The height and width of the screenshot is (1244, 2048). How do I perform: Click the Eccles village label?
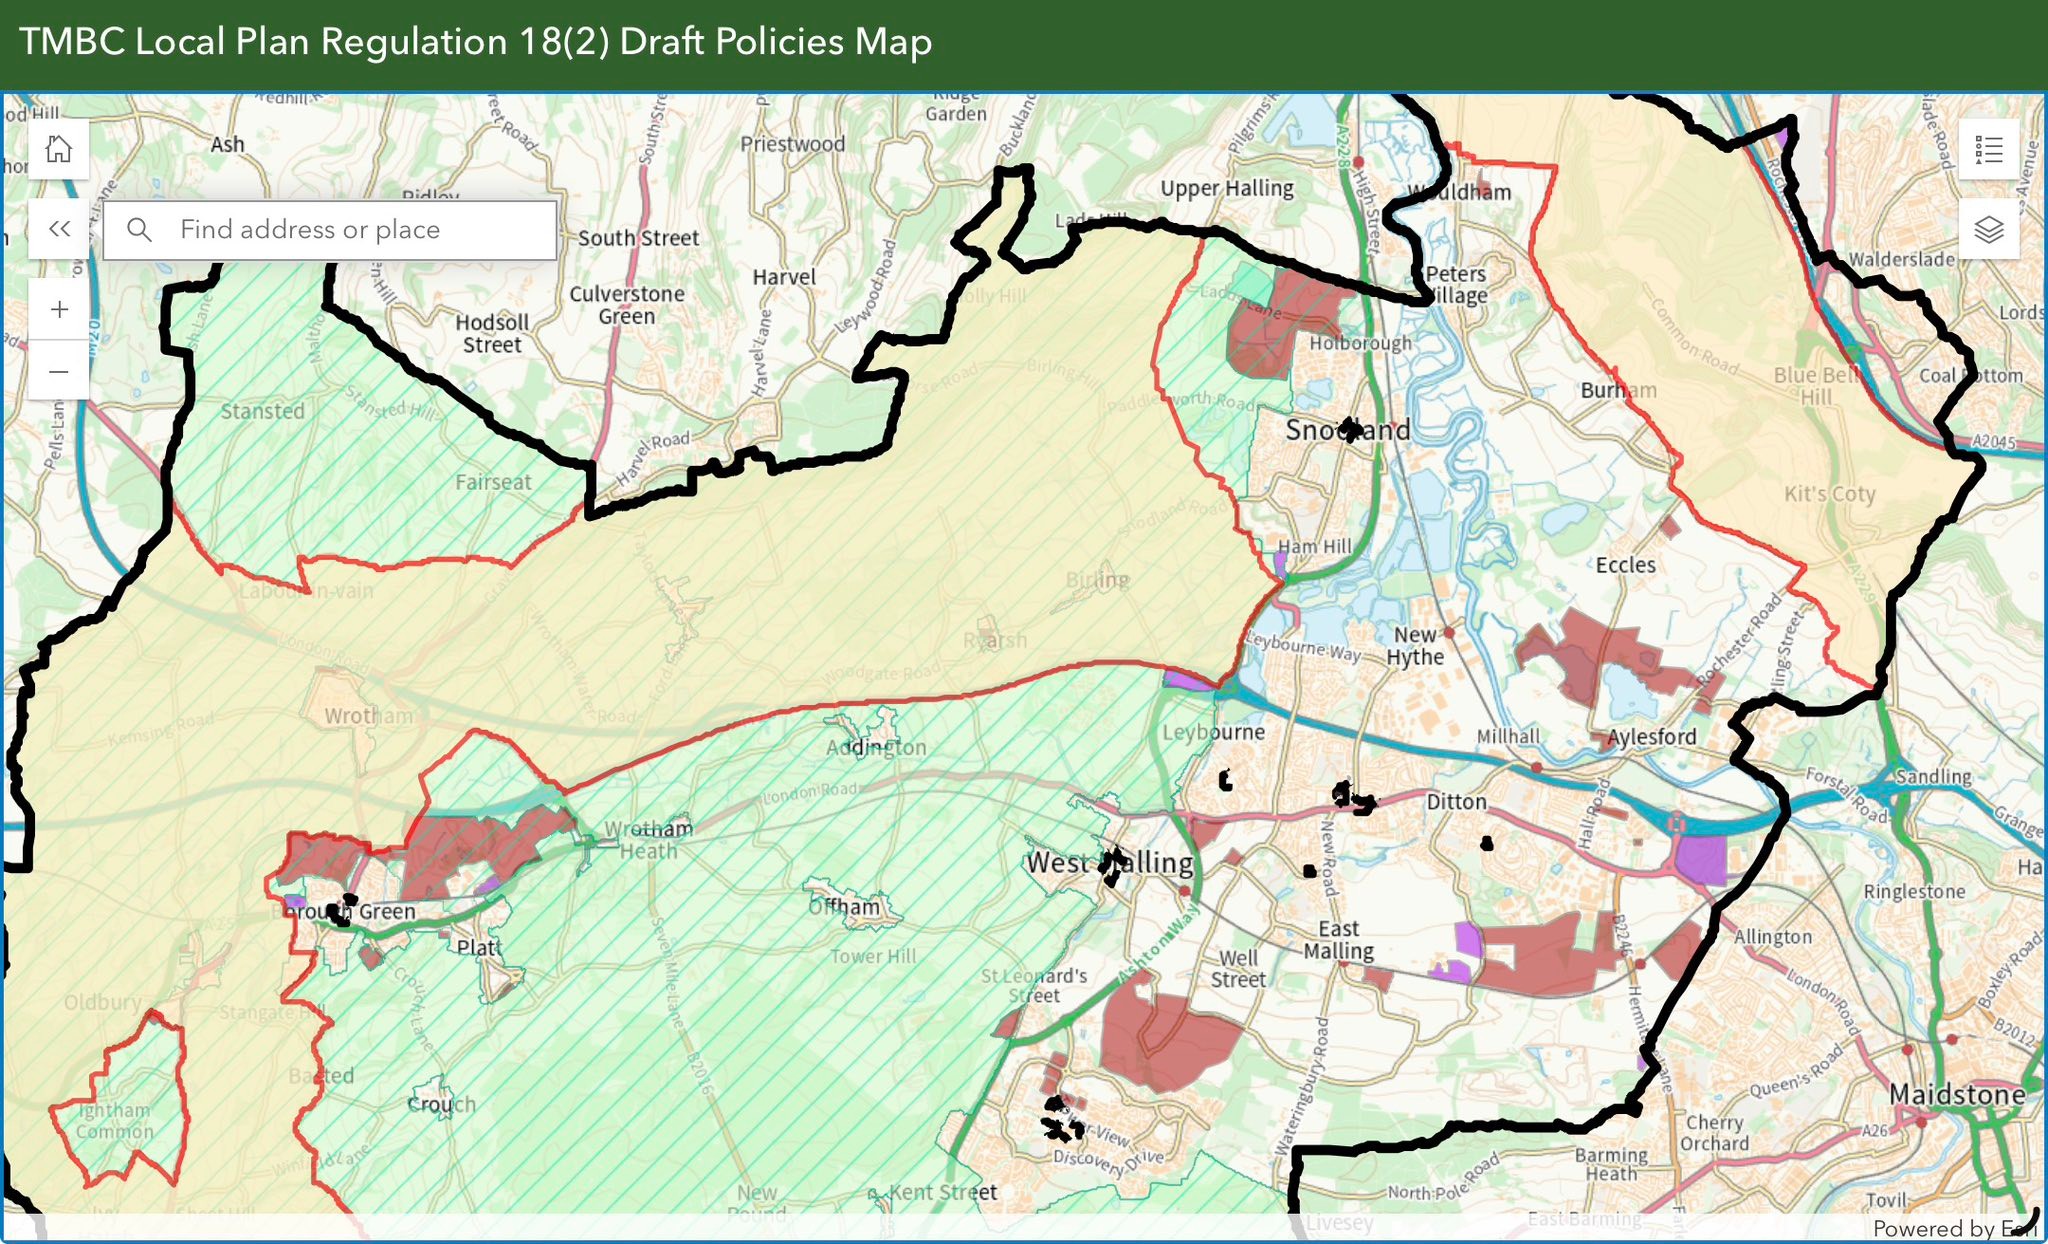[1625, 565]
